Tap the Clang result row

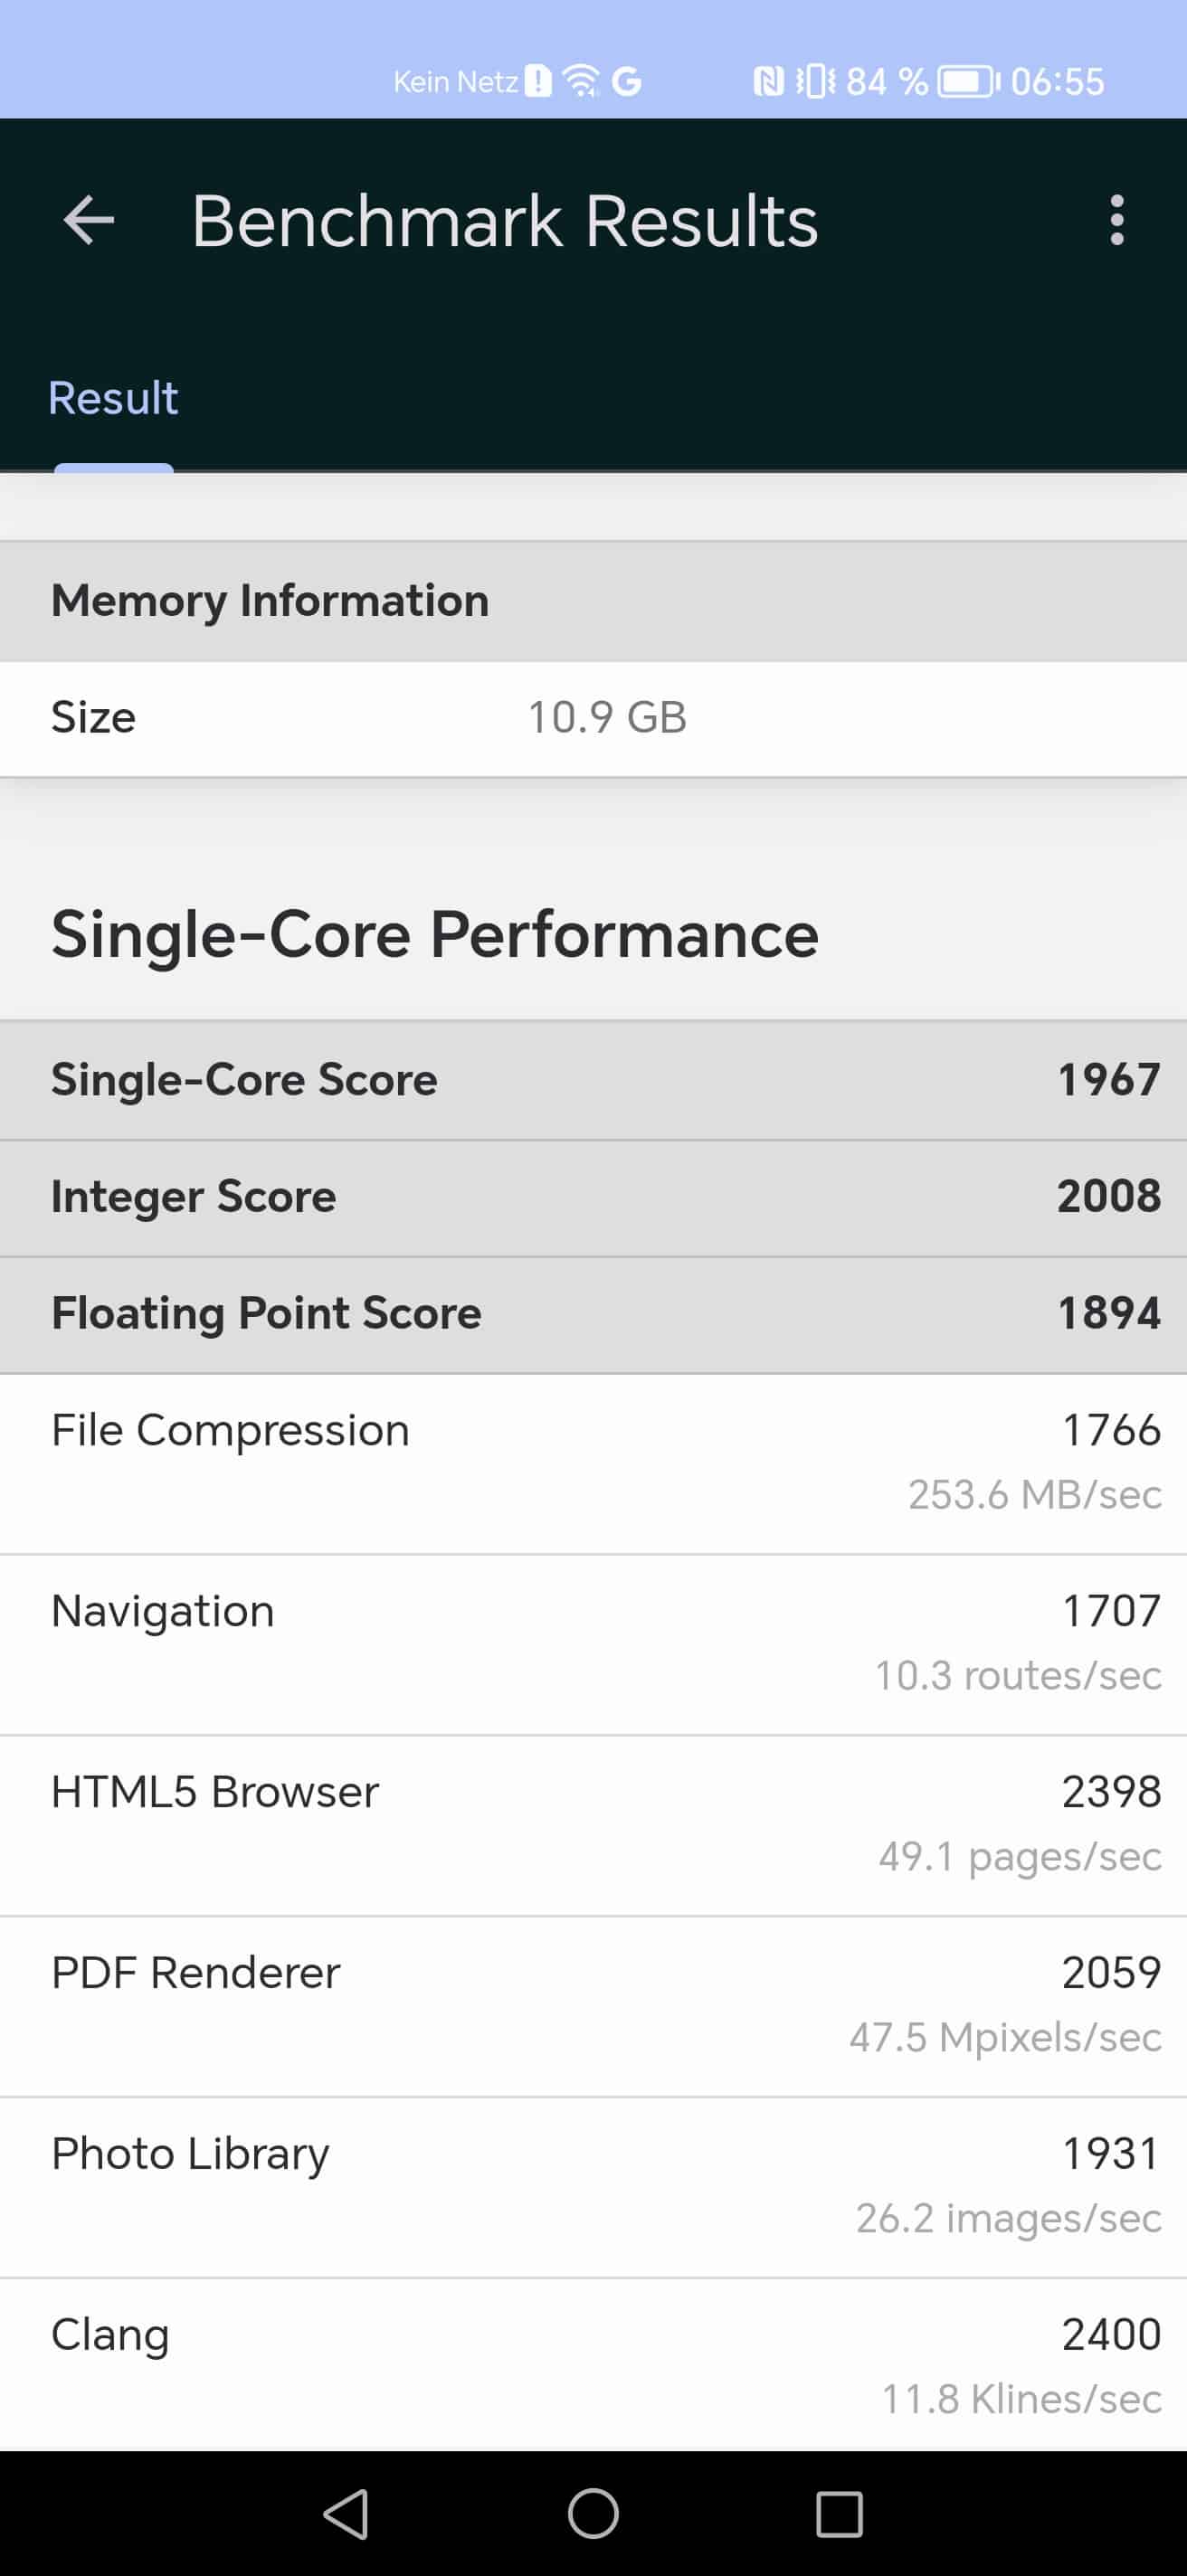click(593, 2365)
